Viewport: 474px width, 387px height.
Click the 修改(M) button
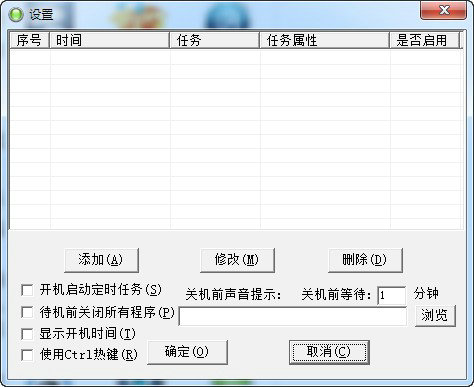coord(237,260)
